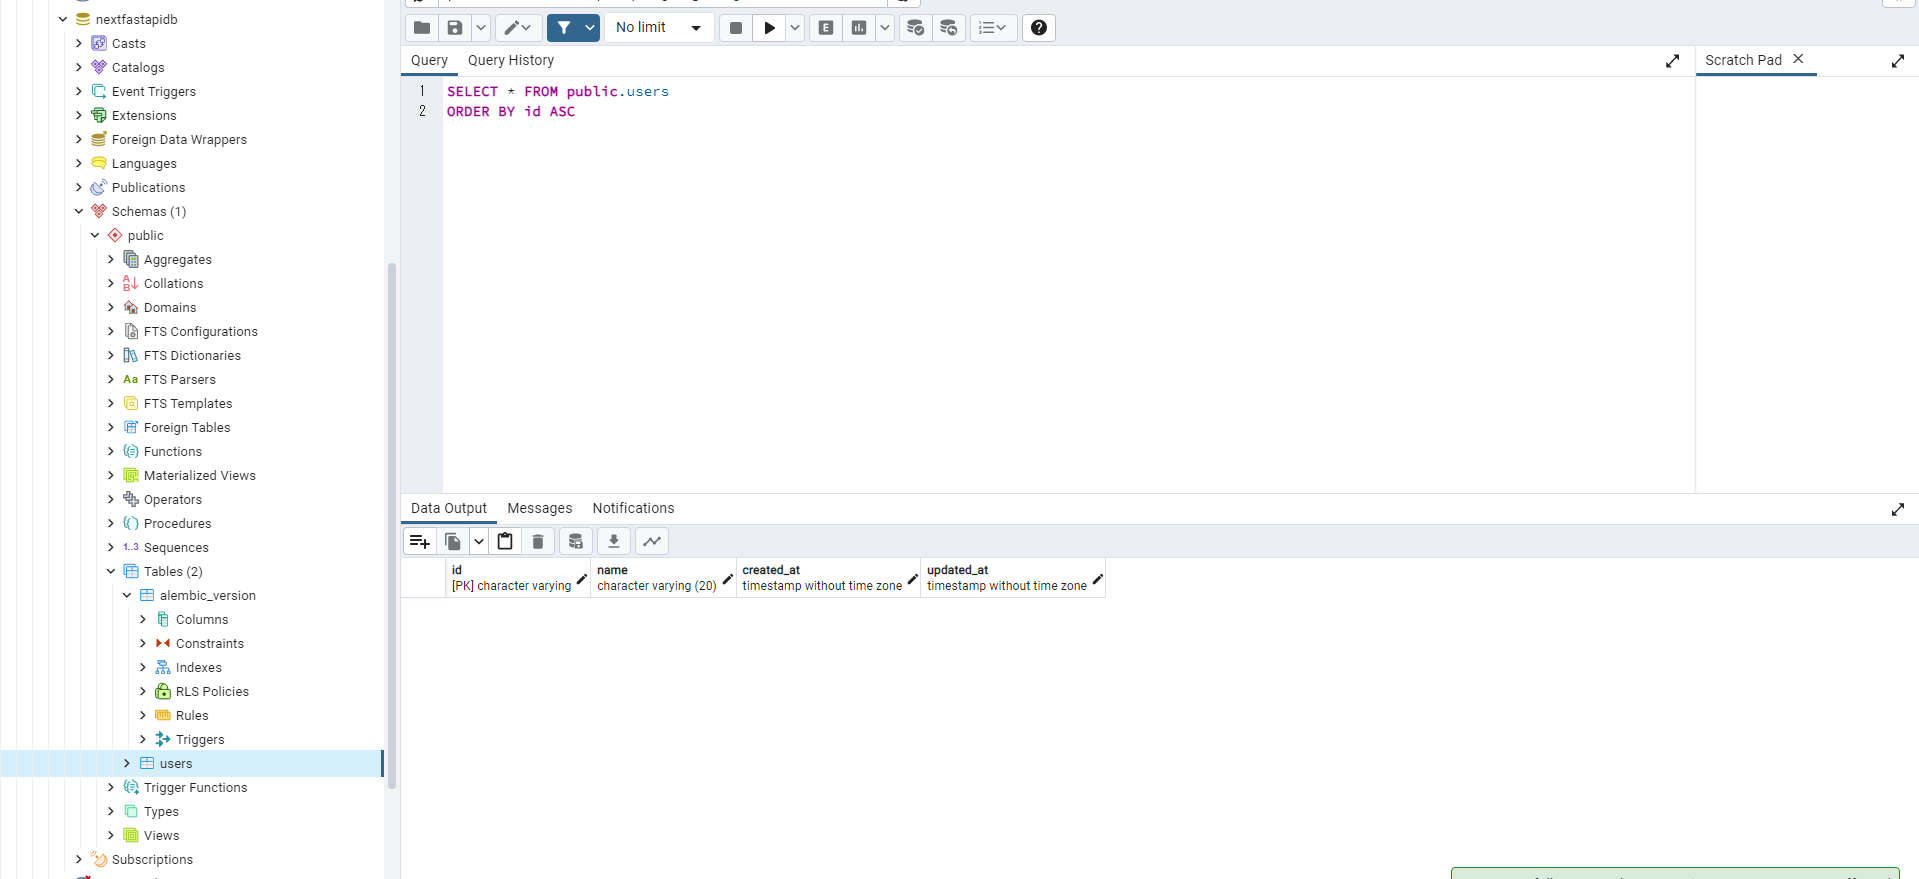Copy selected rows in results

tap(453, 541)
